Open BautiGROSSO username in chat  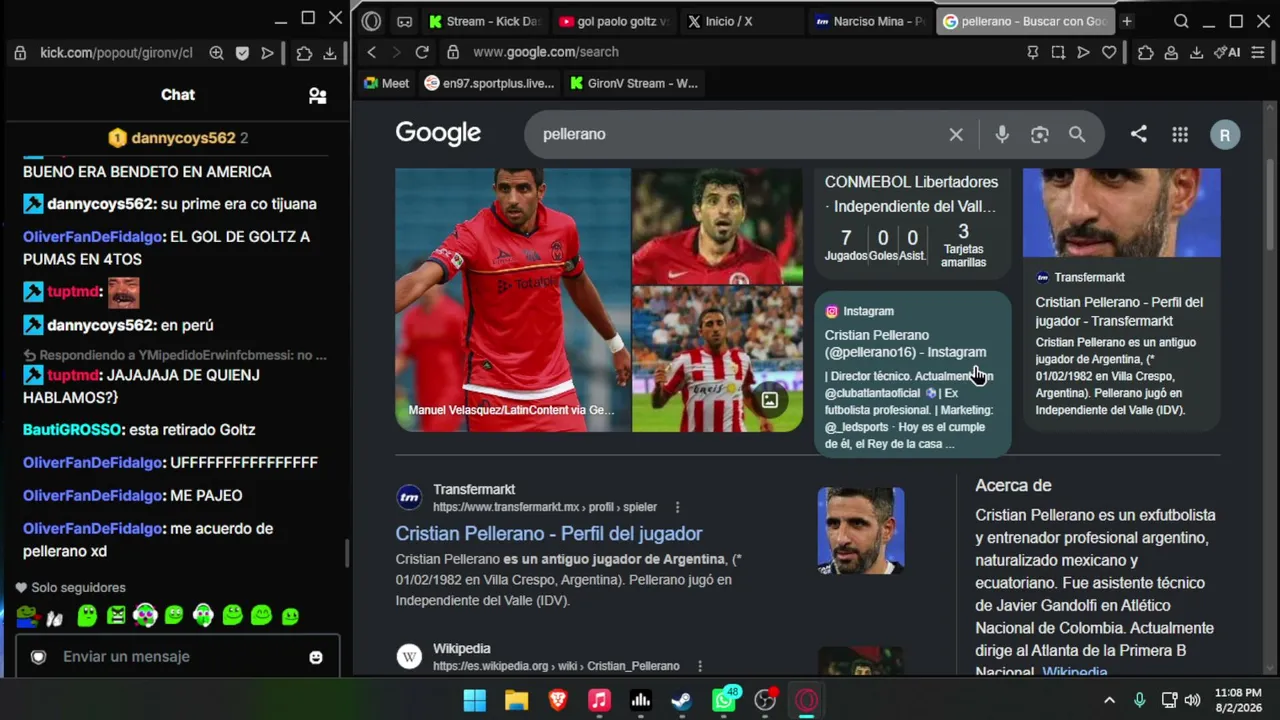tap(73, 430)
